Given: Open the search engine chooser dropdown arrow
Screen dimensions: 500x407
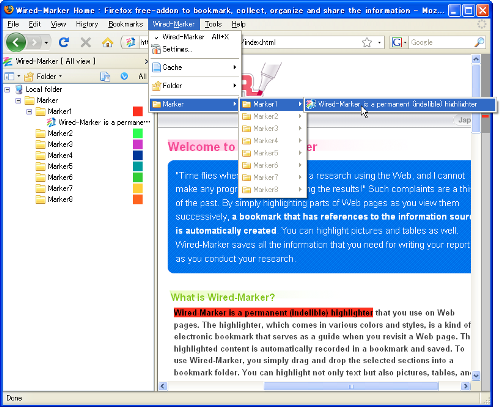Looking at the screenshot, I should (x=405, y=42).
